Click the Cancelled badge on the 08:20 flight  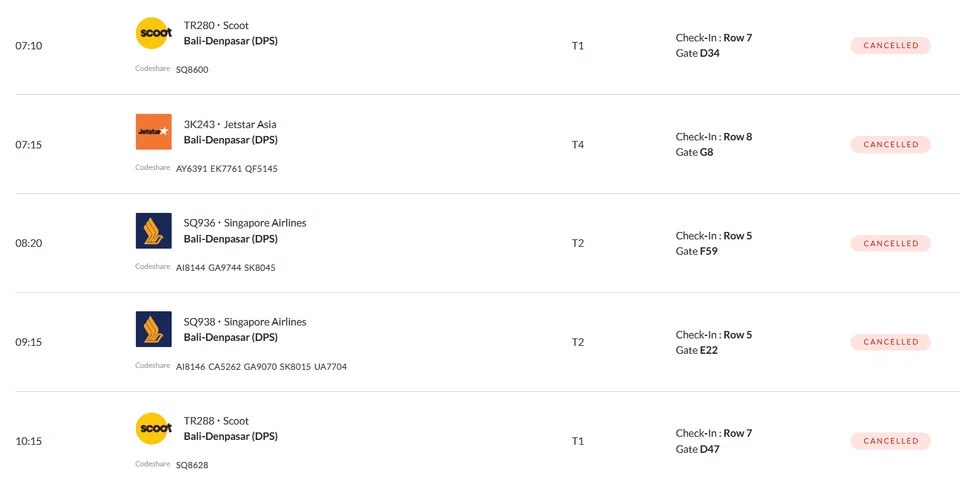pos(890,243)
